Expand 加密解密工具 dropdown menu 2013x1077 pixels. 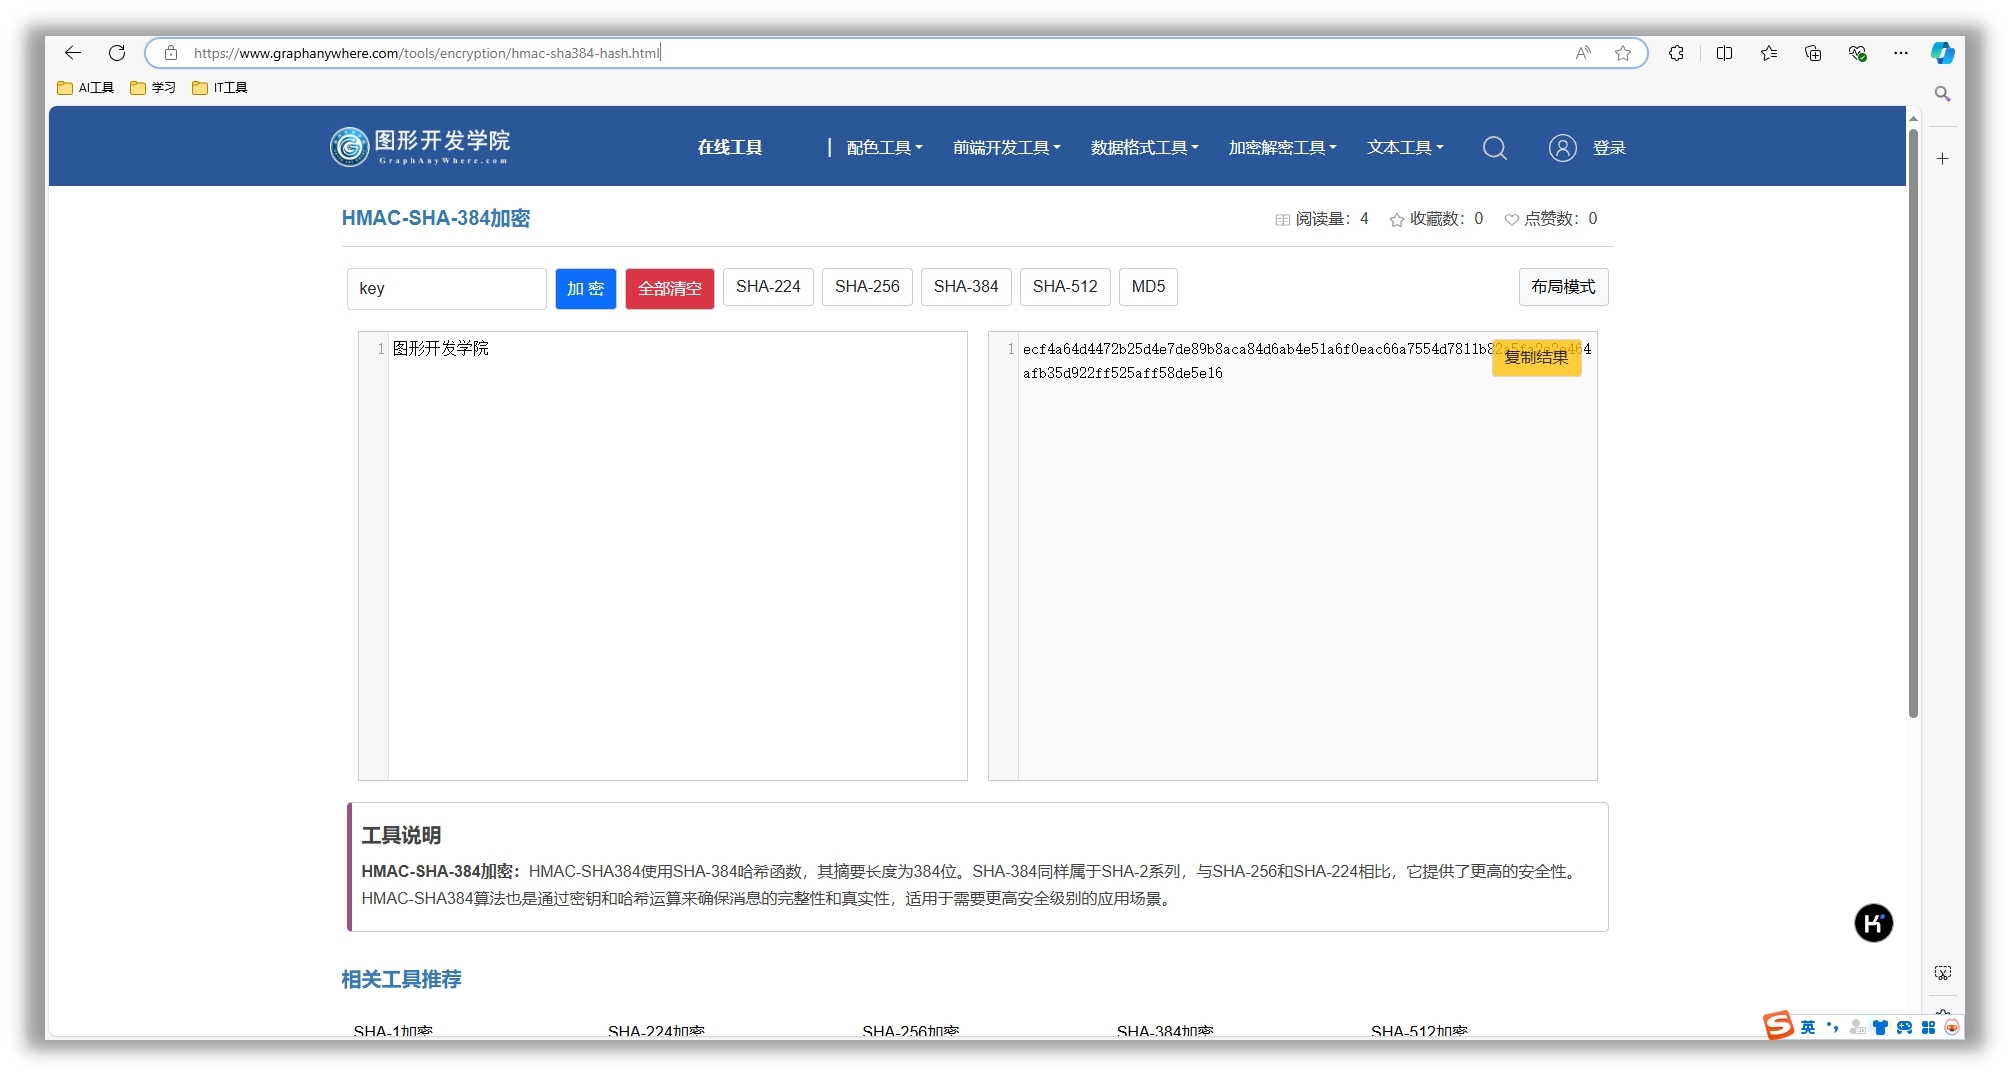(x=1282, y=148)
